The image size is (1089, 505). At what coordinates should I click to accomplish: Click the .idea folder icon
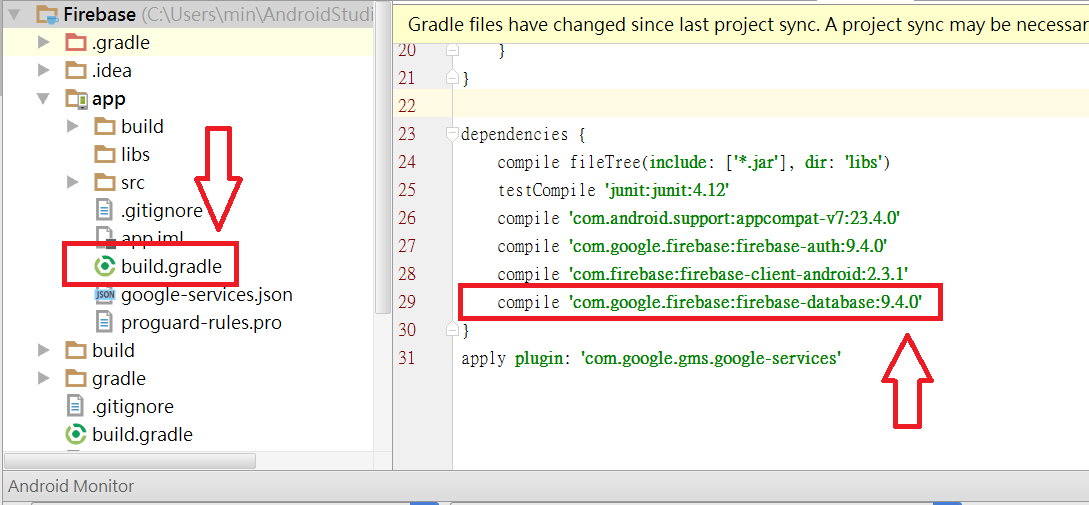point(75,70)
